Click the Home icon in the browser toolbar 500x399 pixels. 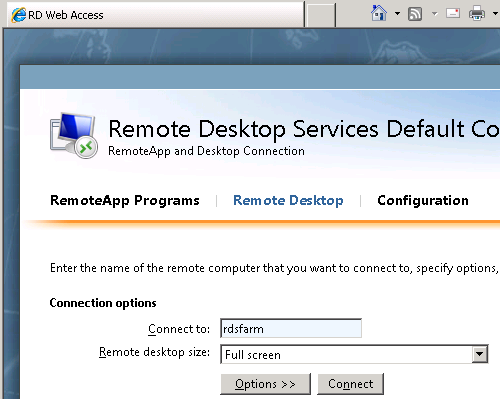point(379,13)
